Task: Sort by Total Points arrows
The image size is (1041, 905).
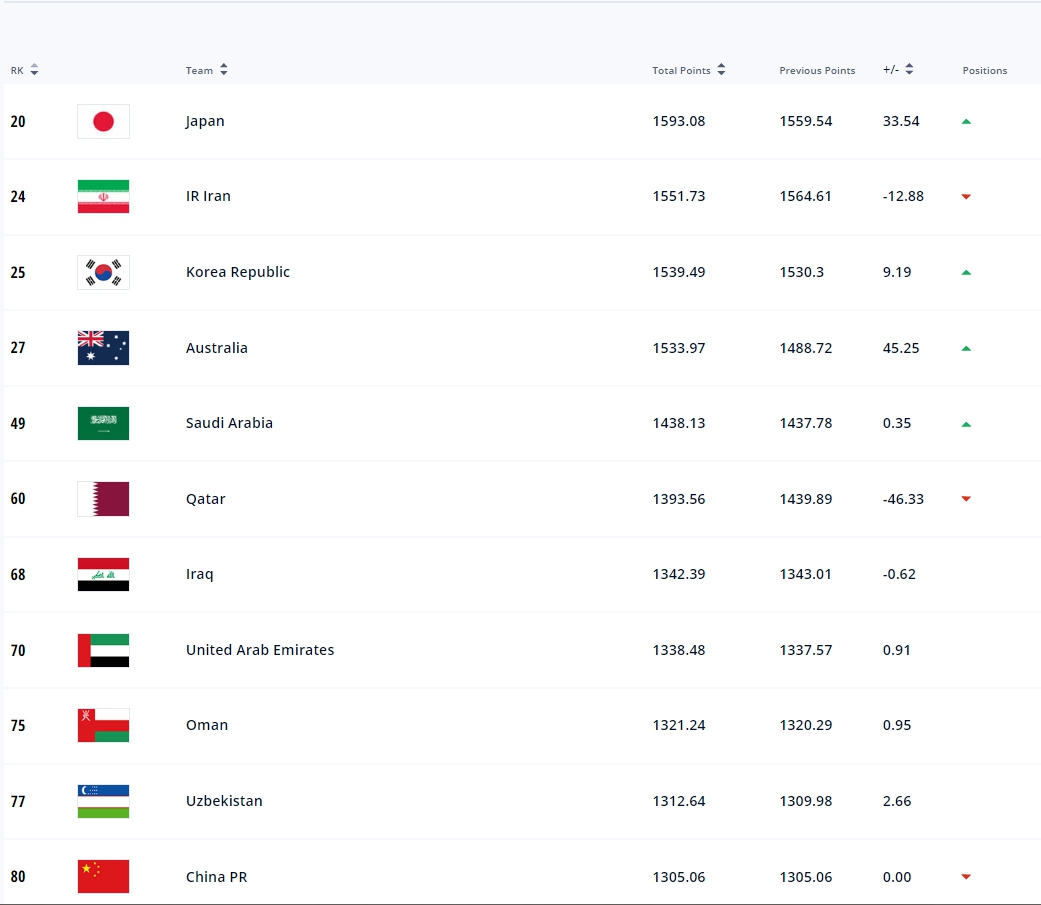Action: [x=721, y=70]
